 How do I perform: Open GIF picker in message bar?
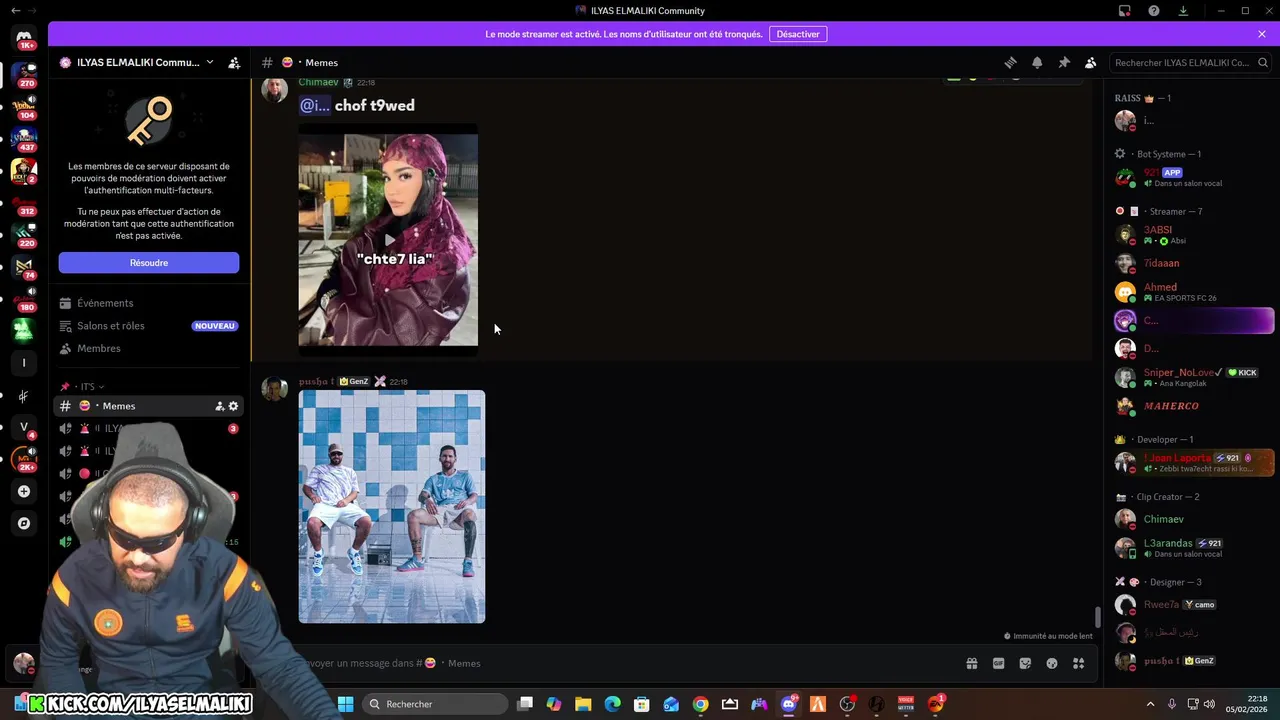(998, 663)
